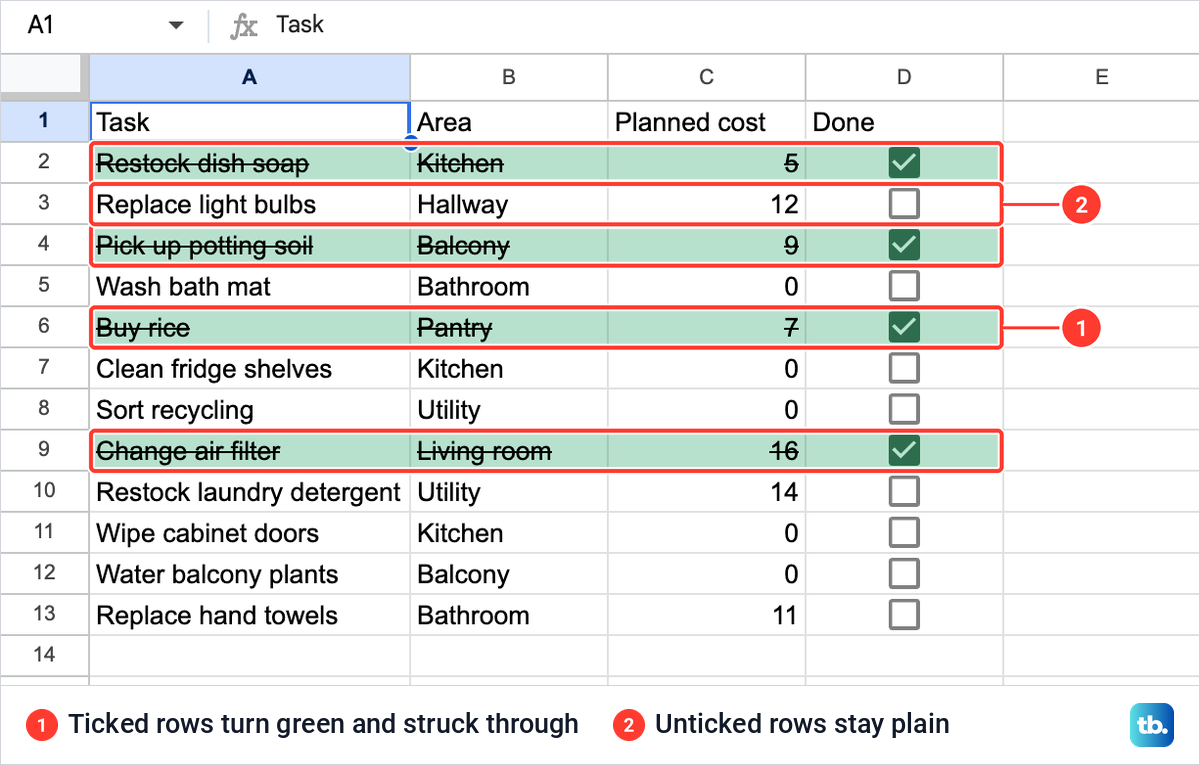Select the Replace light bulbs cell
Screen dimensions: 1200x765
250,204
